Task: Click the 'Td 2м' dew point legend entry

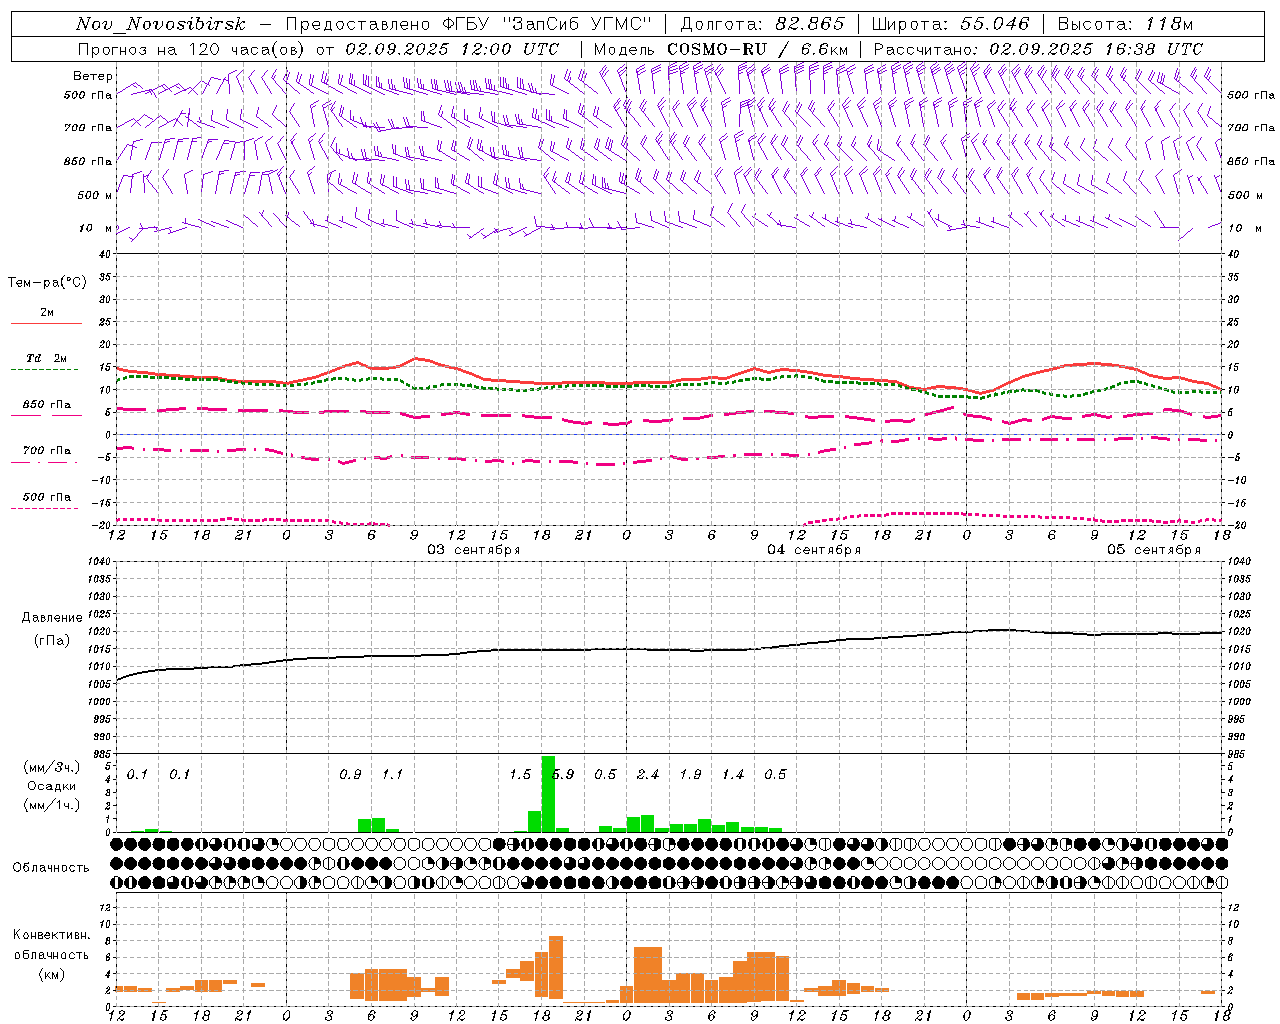Action: pyautogui.click(x=46, y=358)
